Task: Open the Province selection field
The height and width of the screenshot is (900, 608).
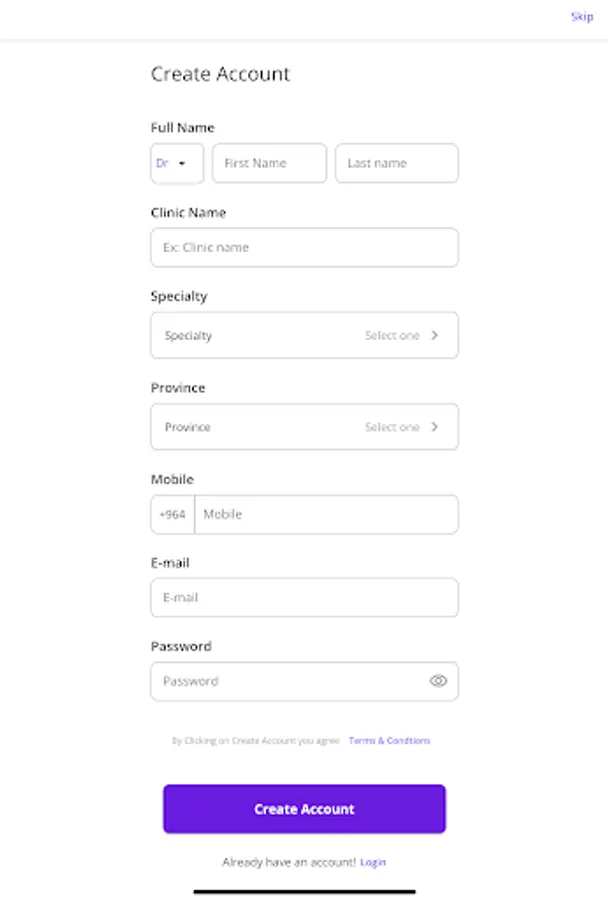Action: (x=304, y=427)
